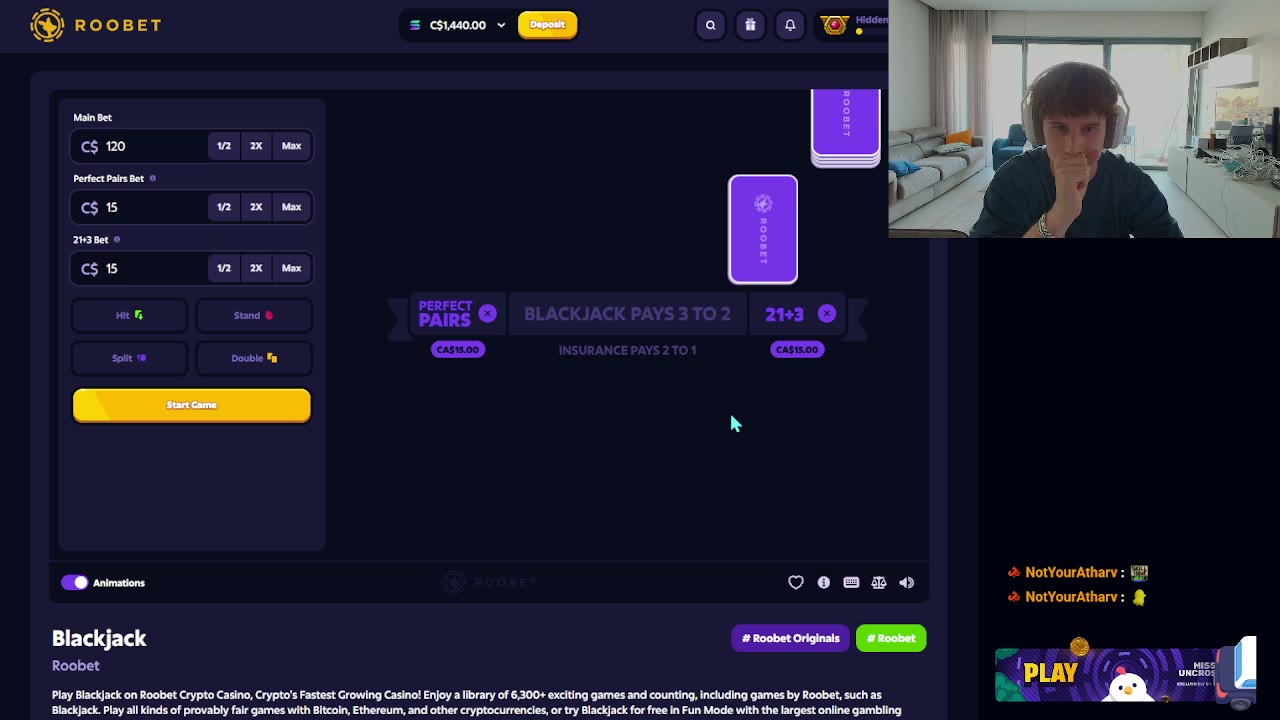Image resolution: width=1280 pixels, height=720 pixels.
Task: Remove the 21+3 side bet
Action: (x=826, y=314)
